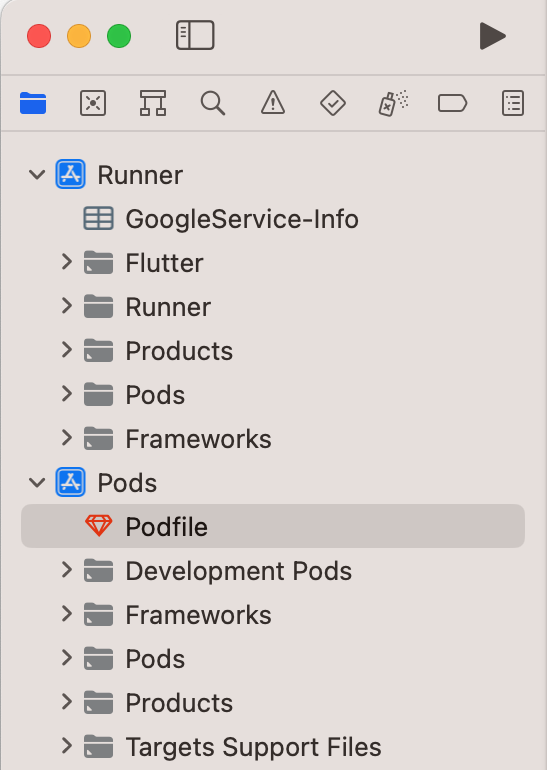Screen dimensions: 547x770
Task: Open the Debug navigator spray icon
Action: [x=393, y=103]
